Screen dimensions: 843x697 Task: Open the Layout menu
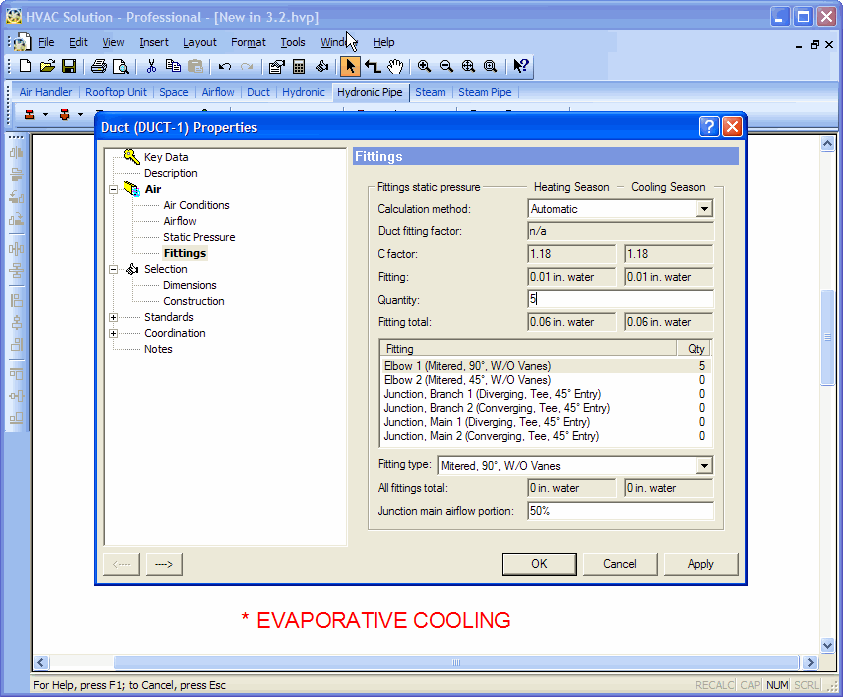pyautogui.click(x=199, y=42)
